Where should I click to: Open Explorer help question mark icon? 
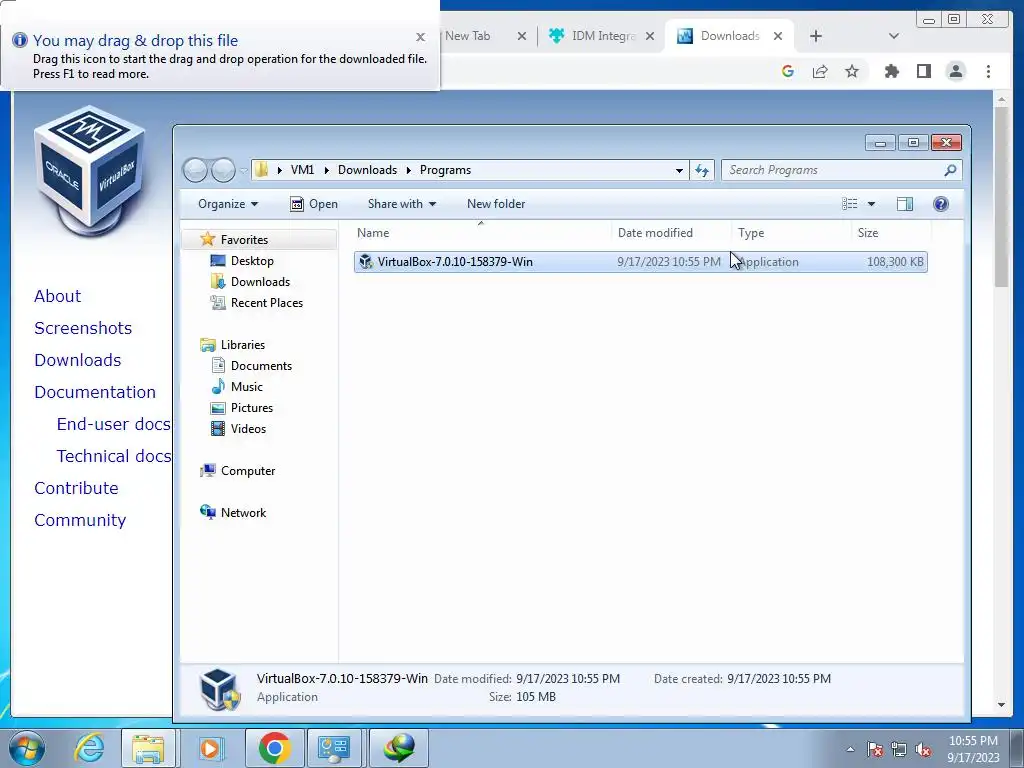(x=940, y=204)
